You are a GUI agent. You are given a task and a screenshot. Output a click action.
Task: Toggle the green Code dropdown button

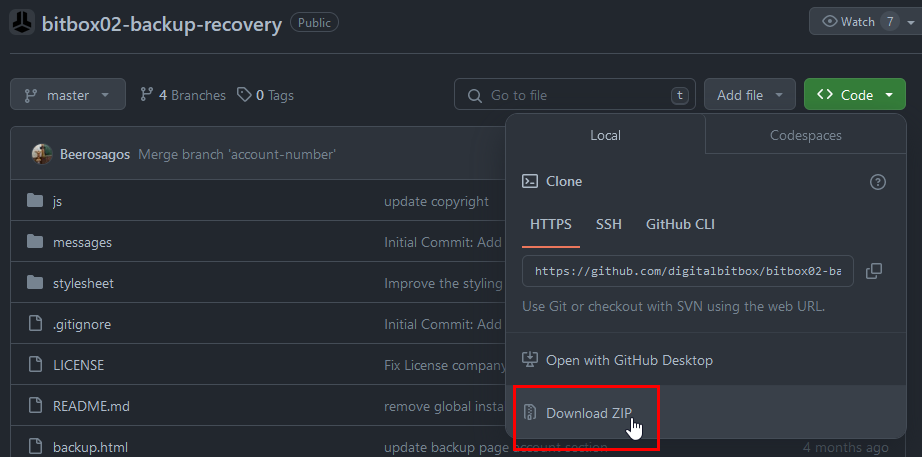pos(854,95)
